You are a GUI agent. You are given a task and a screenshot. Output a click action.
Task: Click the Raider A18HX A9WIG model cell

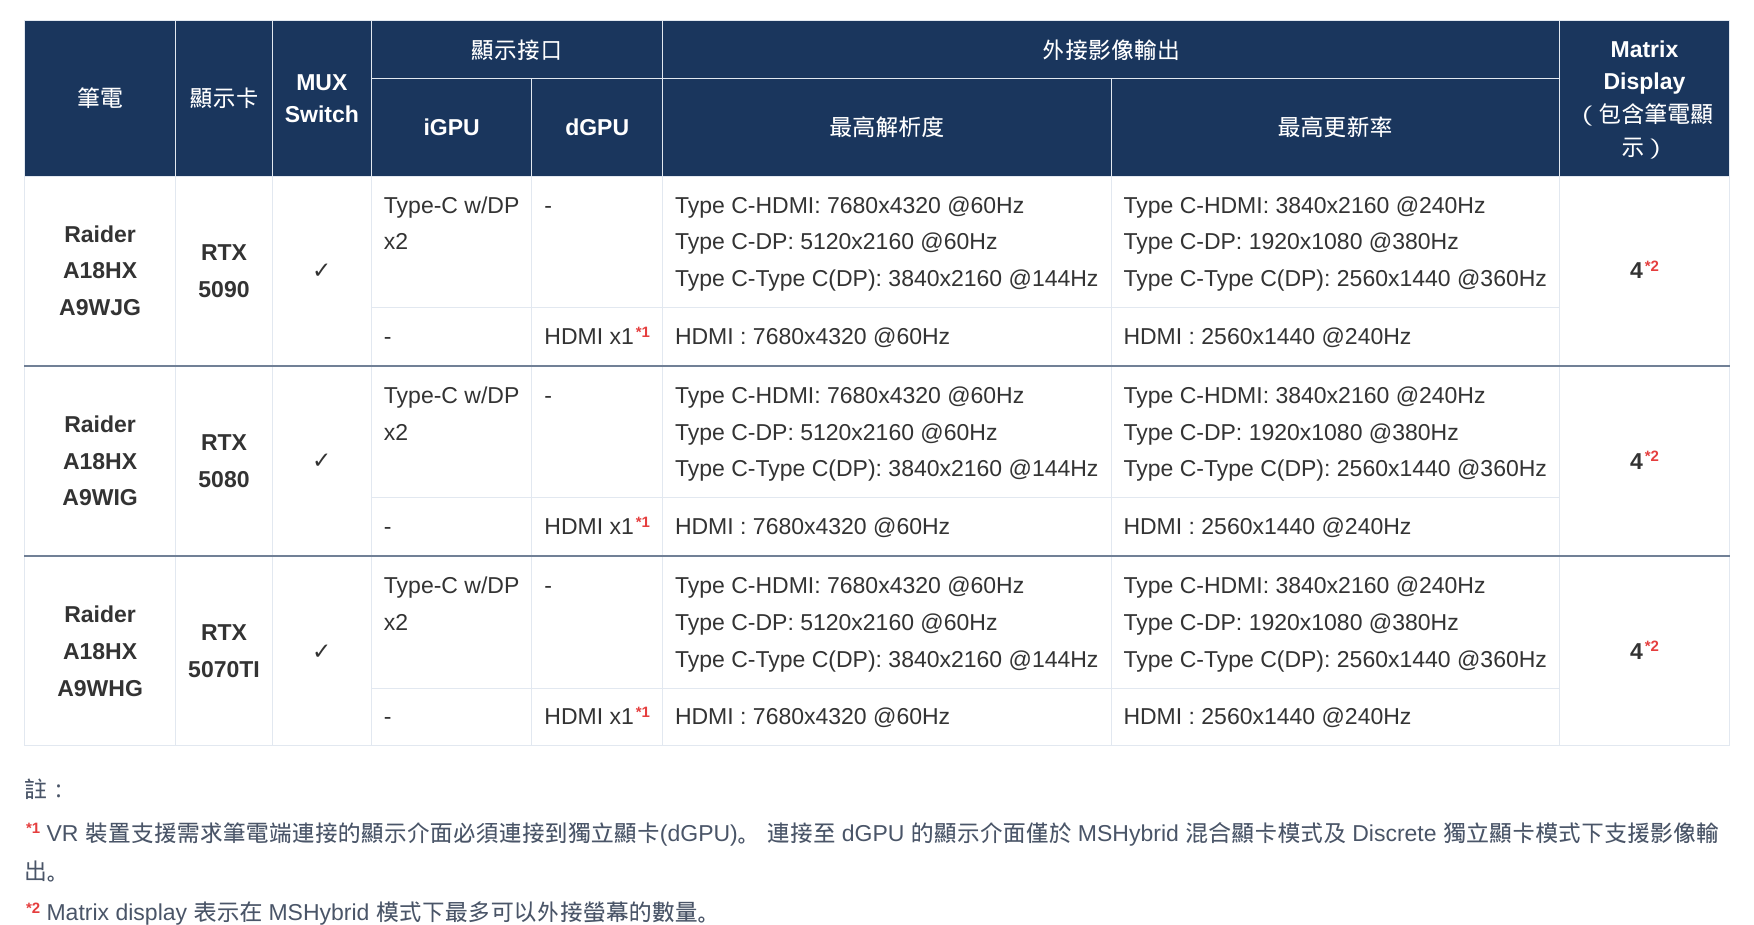(x=100, y=461)
